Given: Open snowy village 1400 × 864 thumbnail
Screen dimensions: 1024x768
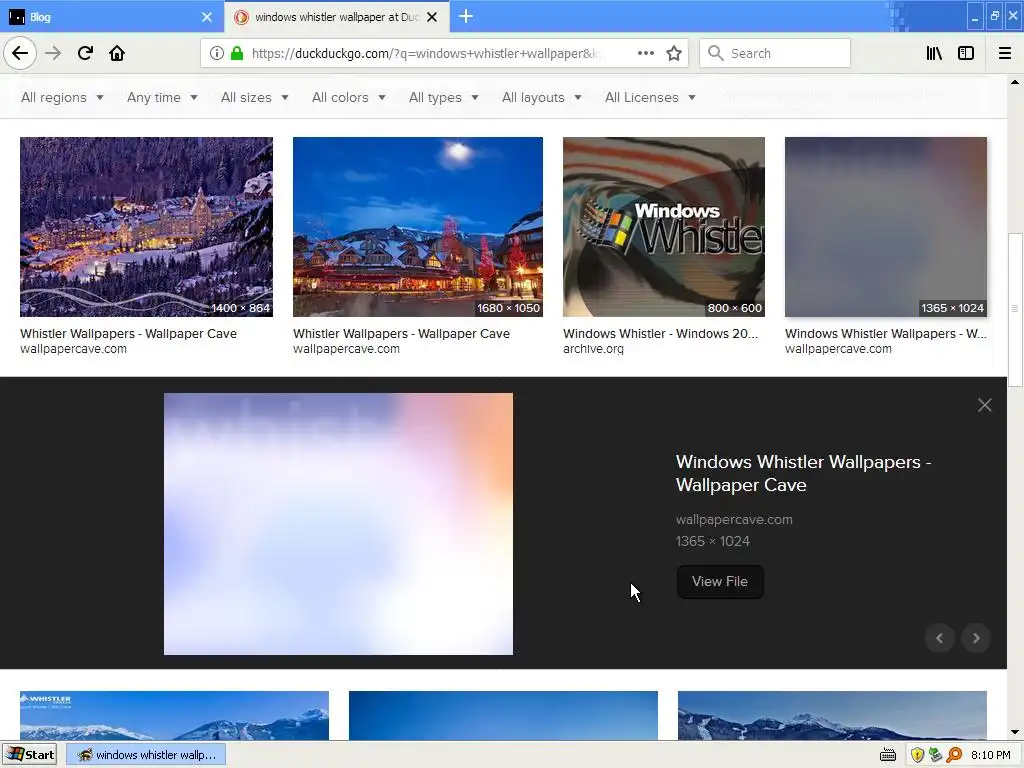Looking at the screenshot, I should click(x=146, y=227).
